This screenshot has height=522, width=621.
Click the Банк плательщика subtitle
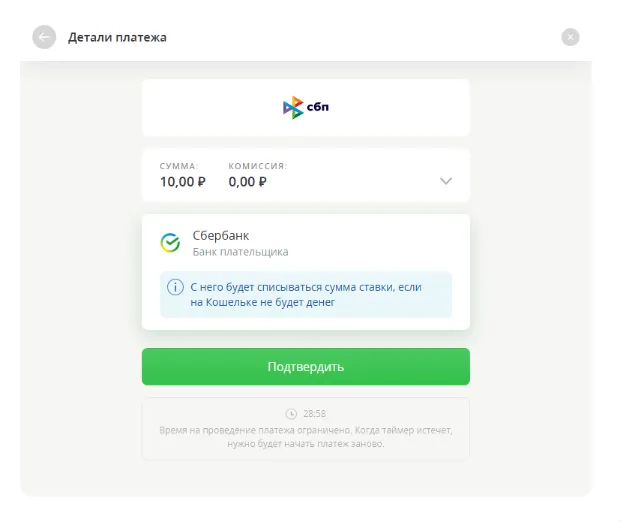pos(240,252)
